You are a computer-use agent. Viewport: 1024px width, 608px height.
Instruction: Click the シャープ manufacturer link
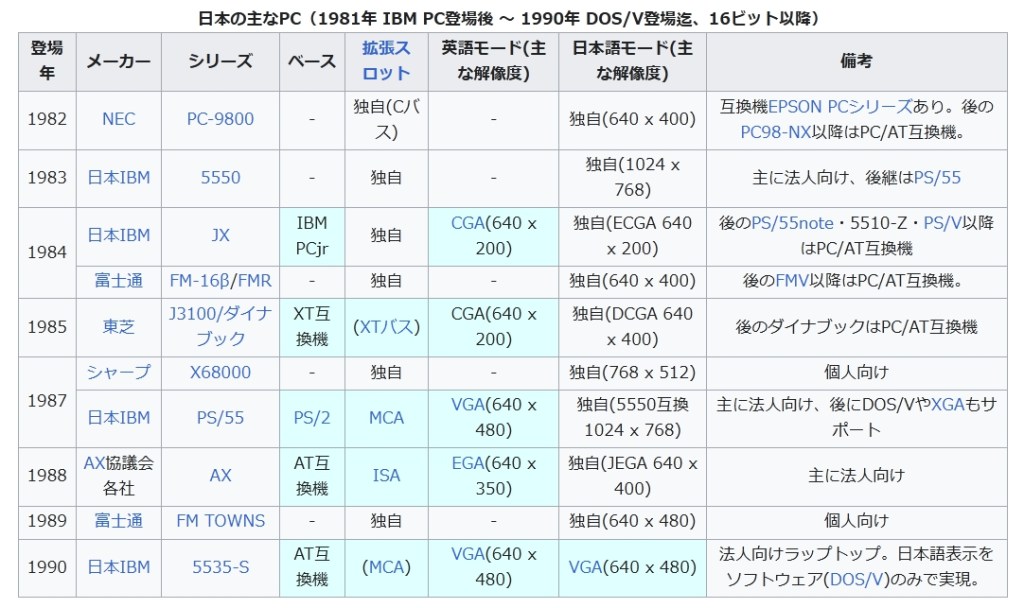click(118, 372)
